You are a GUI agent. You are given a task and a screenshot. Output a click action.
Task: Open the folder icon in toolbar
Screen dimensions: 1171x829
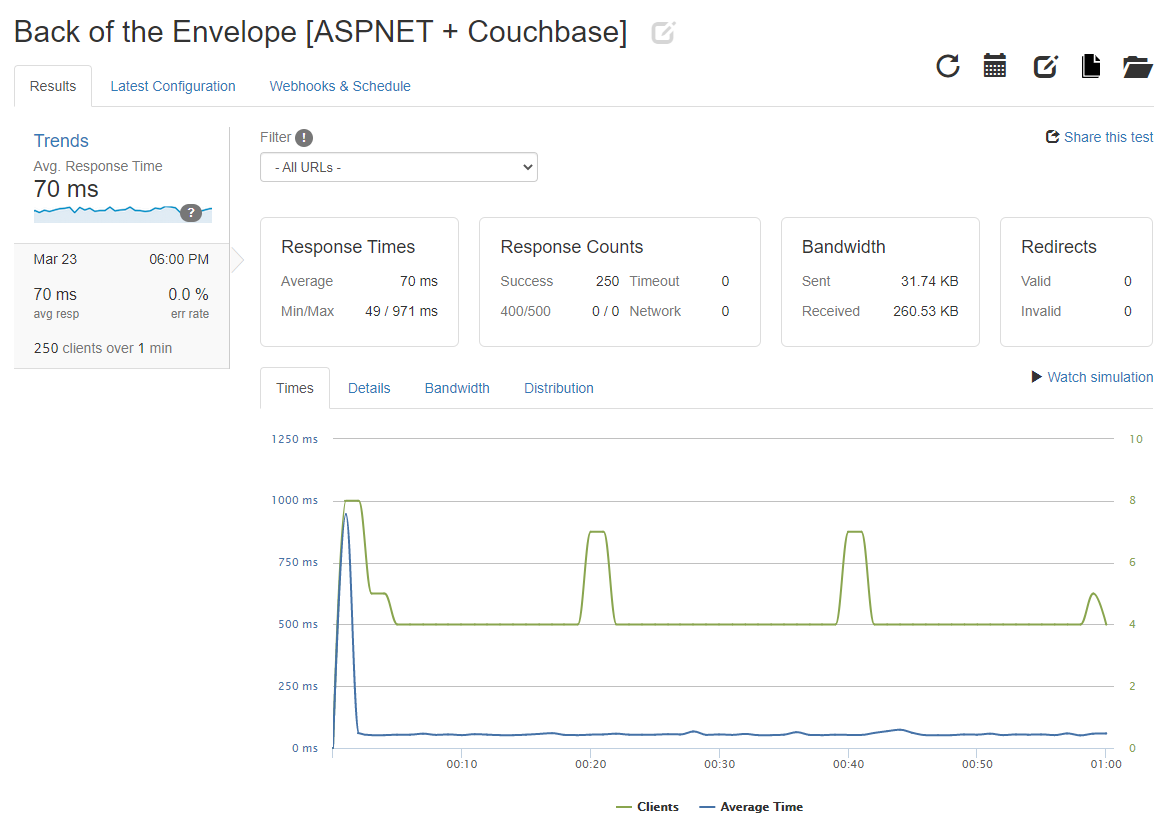[x=1138, y=66]
